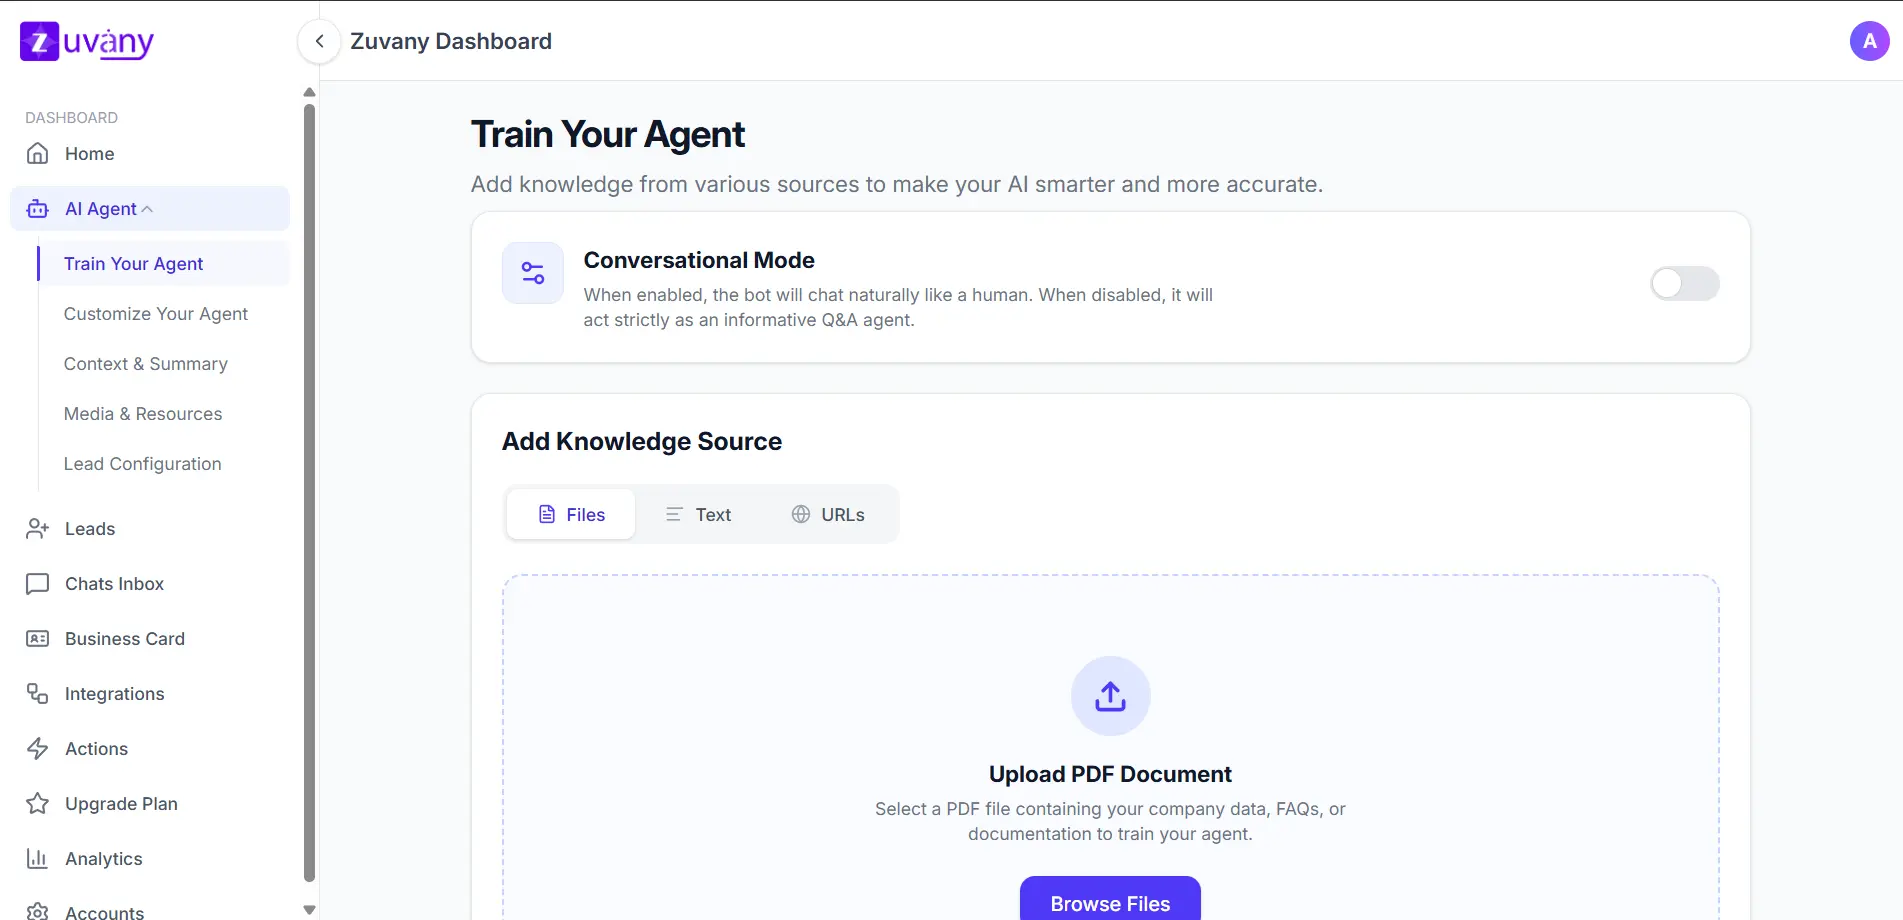Viewport: 1903px width, 920px height.
Task: Open Media & Resources page
Action: (x=143, y=414)
